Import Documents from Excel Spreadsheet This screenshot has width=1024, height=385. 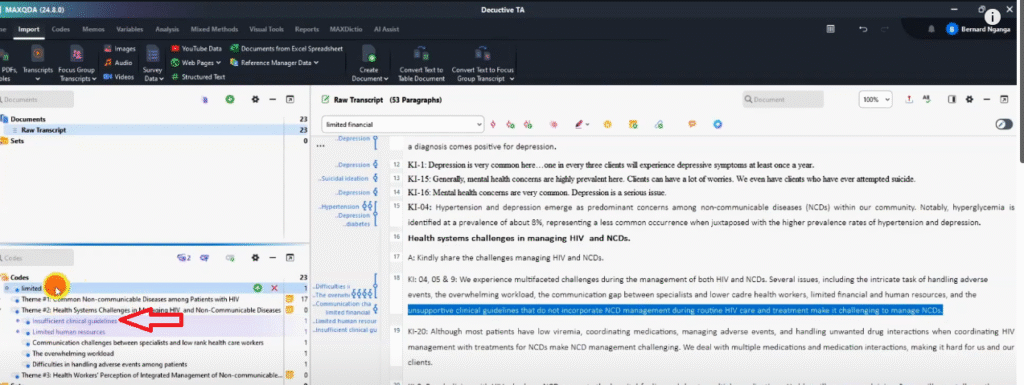(286, 49)
